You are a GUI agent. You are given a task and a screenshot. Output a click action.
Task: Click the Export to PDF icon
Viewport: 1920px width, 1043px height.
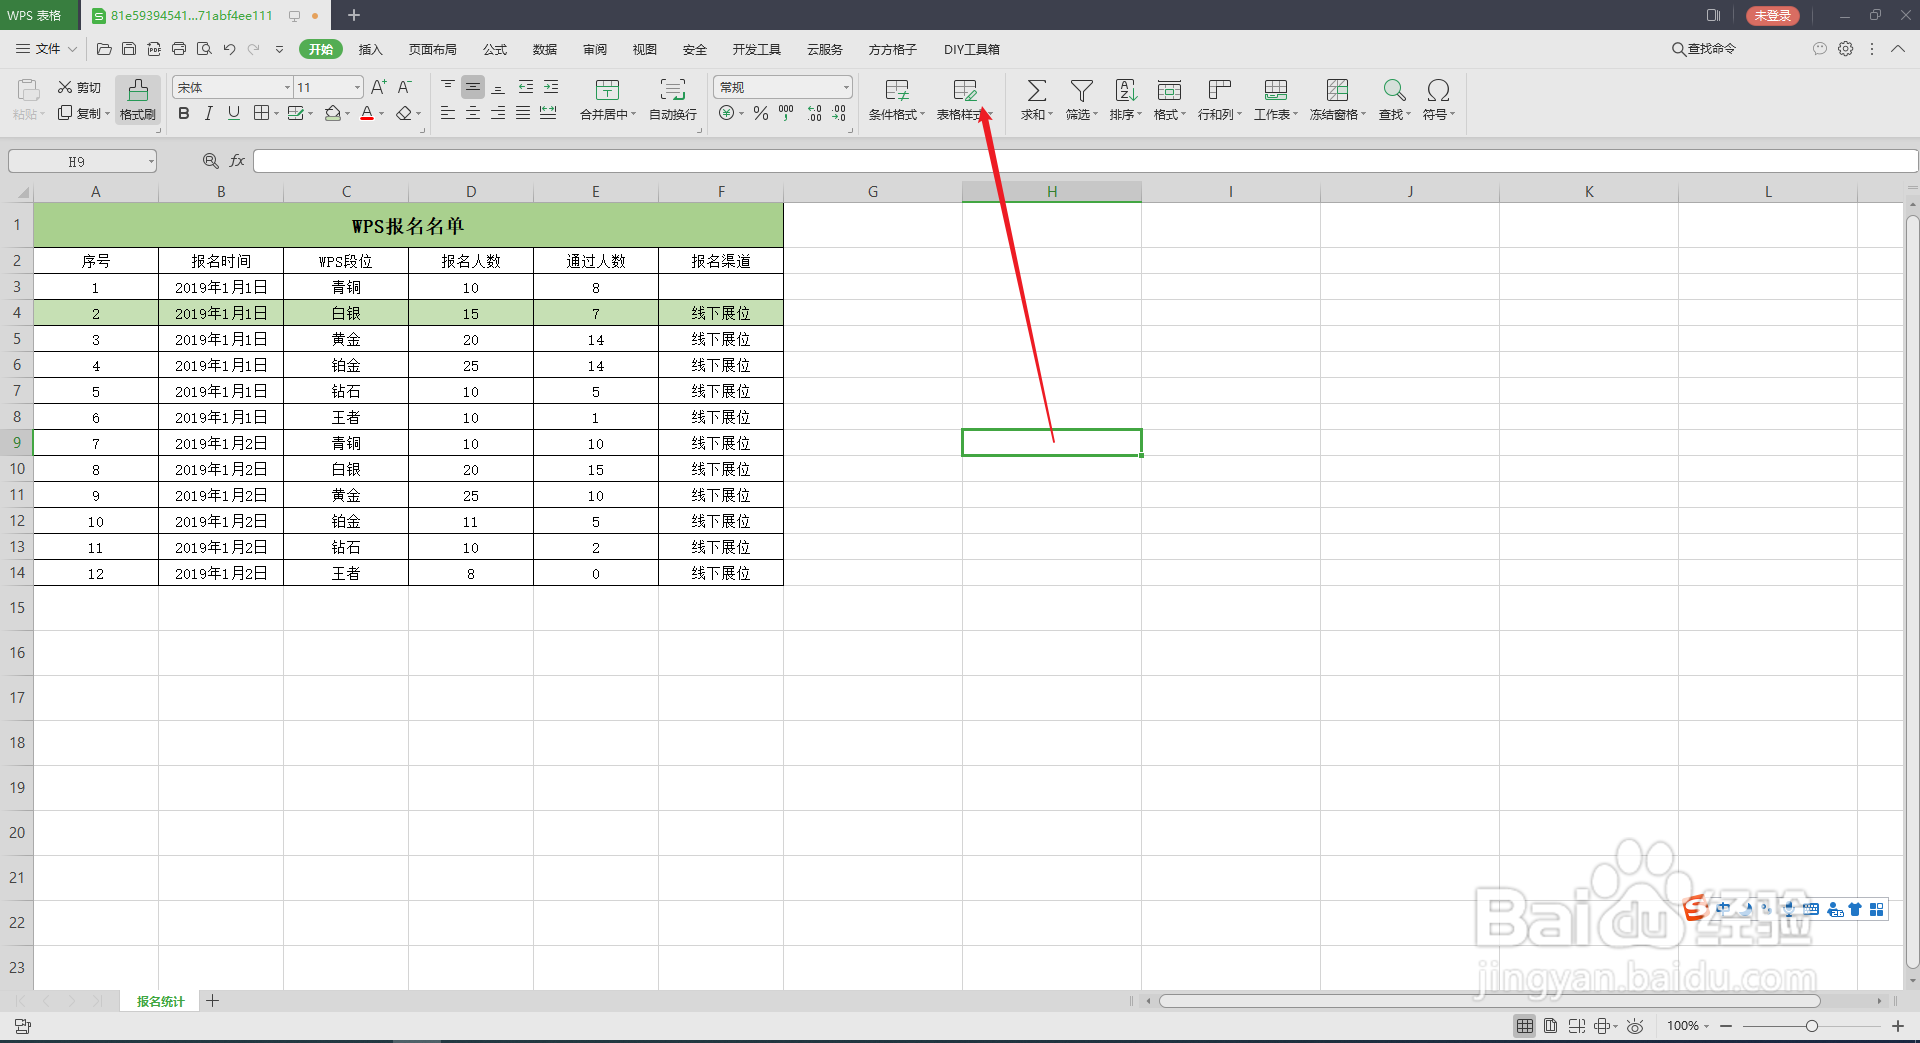tap(154, 49)
